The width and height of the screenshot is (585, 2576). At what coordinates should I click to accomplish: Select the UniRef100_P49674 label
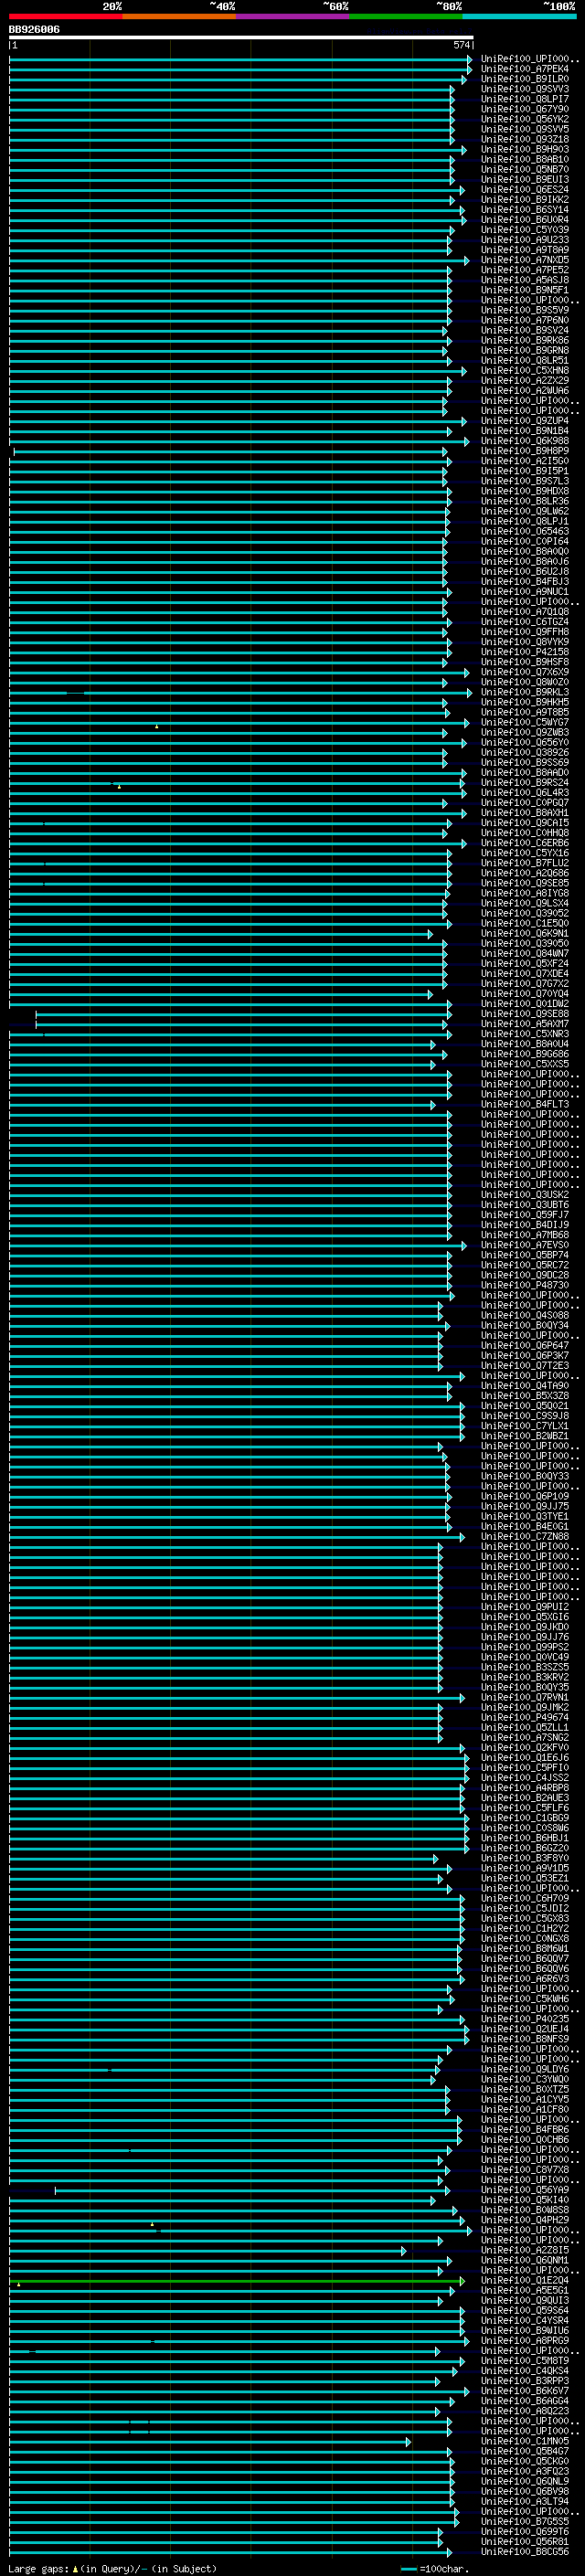pyautogui.click(x=524, y=1718)
